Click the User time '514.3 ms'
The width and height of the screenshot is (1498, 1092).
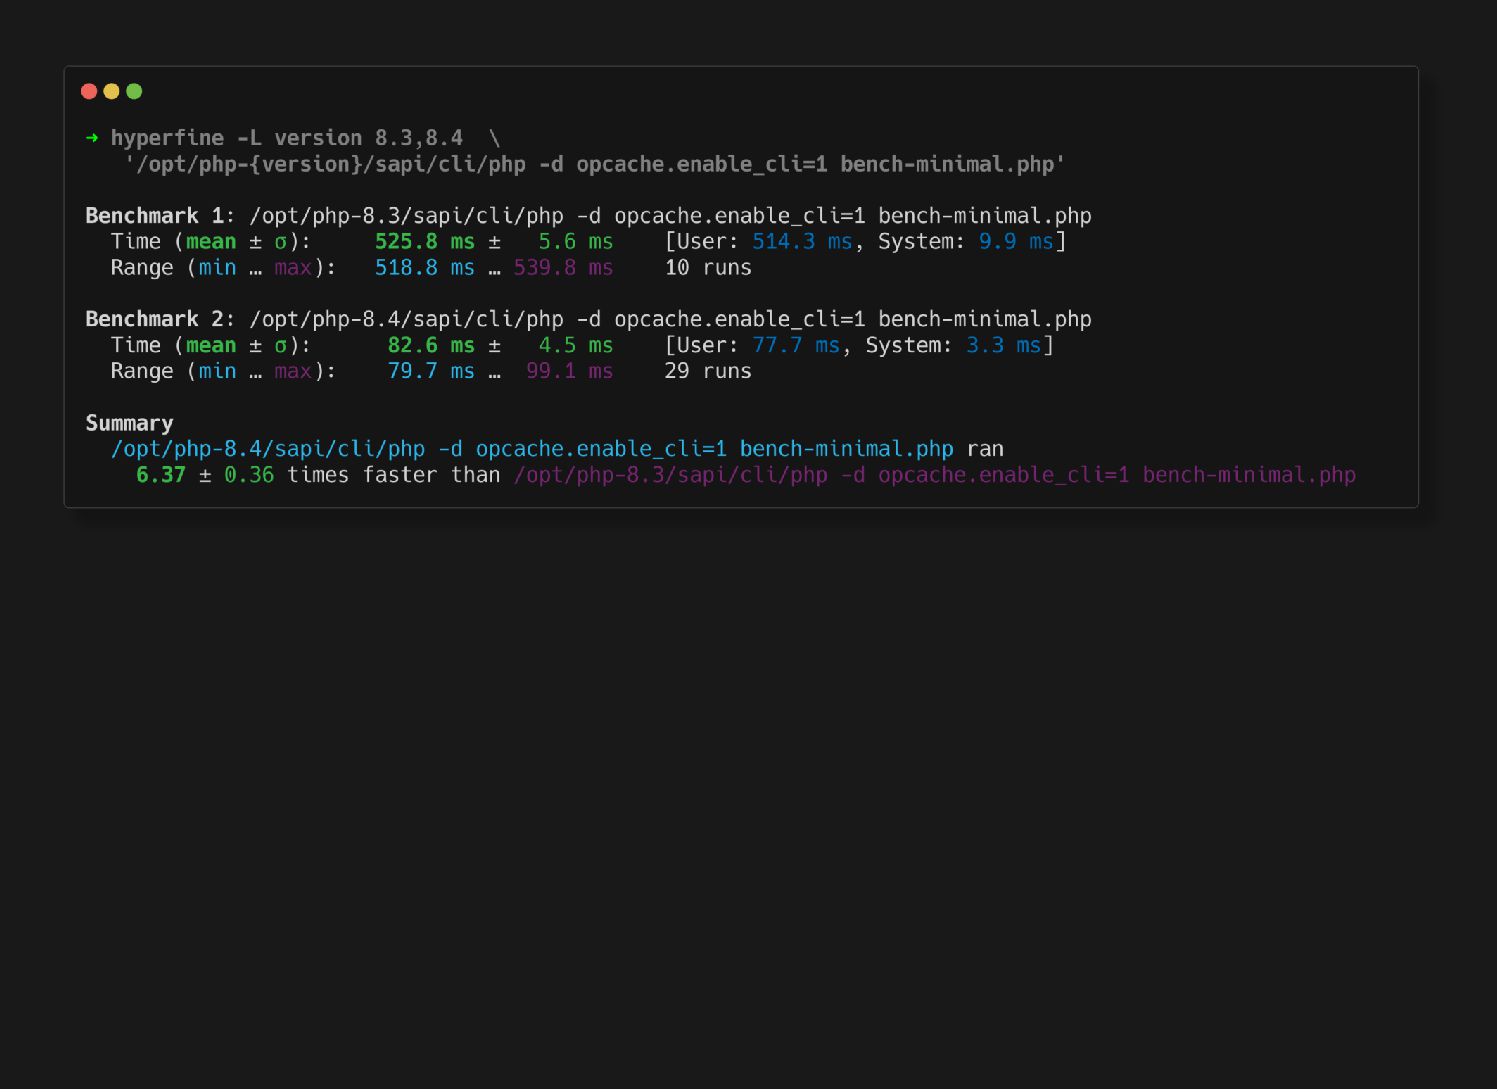click(x=802, y=242)
